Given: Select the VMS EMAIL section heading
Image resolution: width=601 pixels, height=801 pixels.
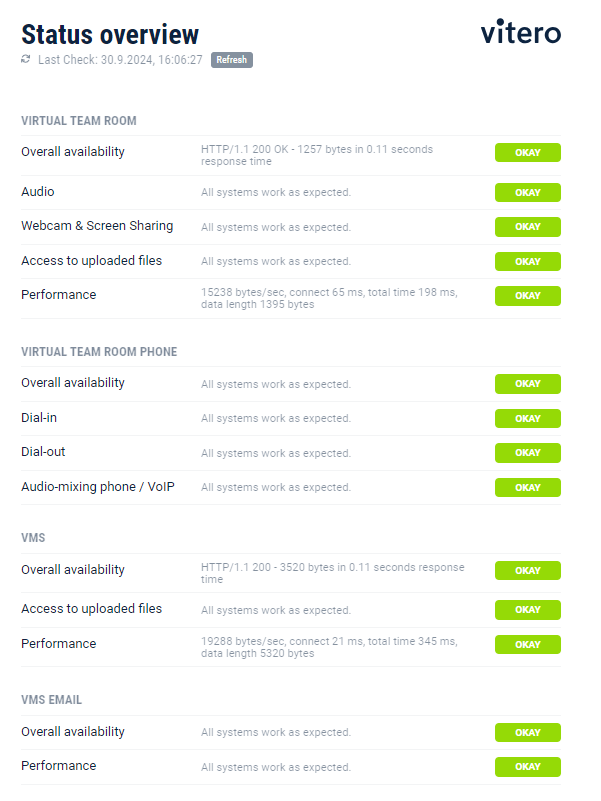Looking at the screenshot, I should (50, 699).
